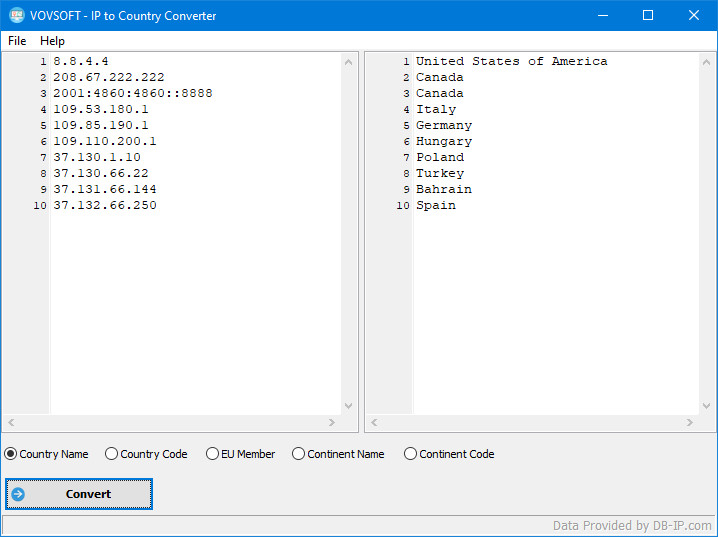The image size is (718, 537).
Task: Click IP address 208.67.222.222 in input list
Action: click(x=109, y=77)
